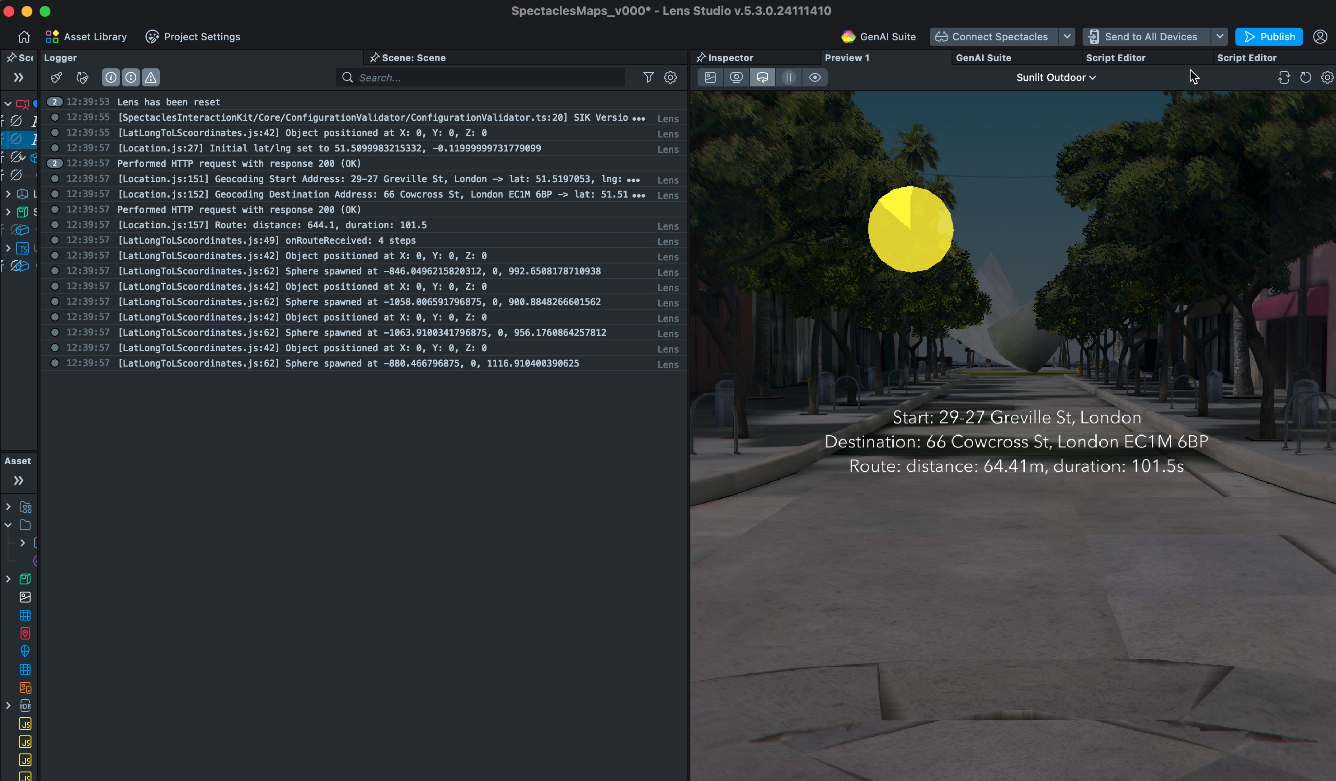This screenshot has height=781, width=1336.
Task: Reset the preview with the refresh icon
Action: tap(1305, 77)
